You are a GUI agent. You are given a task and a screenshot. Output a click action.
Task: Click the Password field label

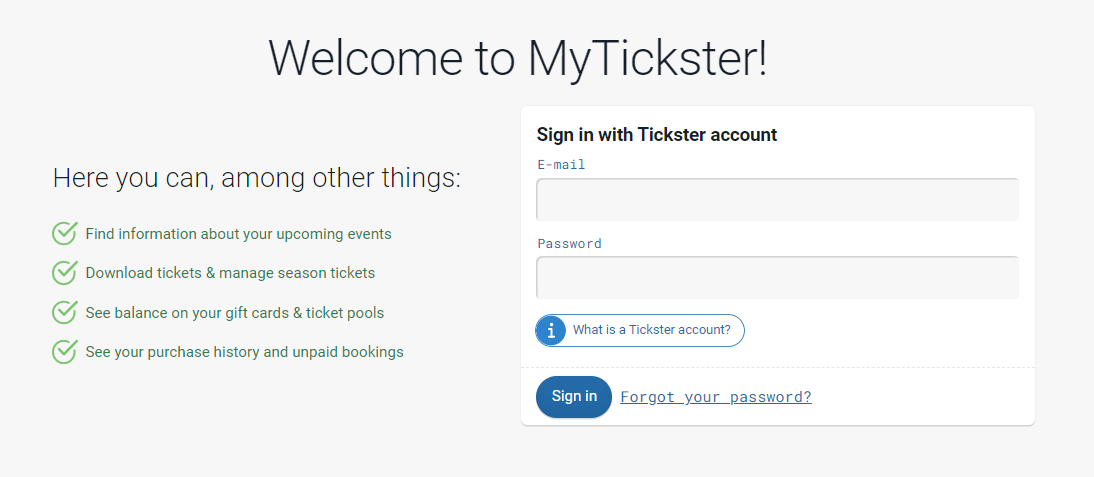pos(569,243)
